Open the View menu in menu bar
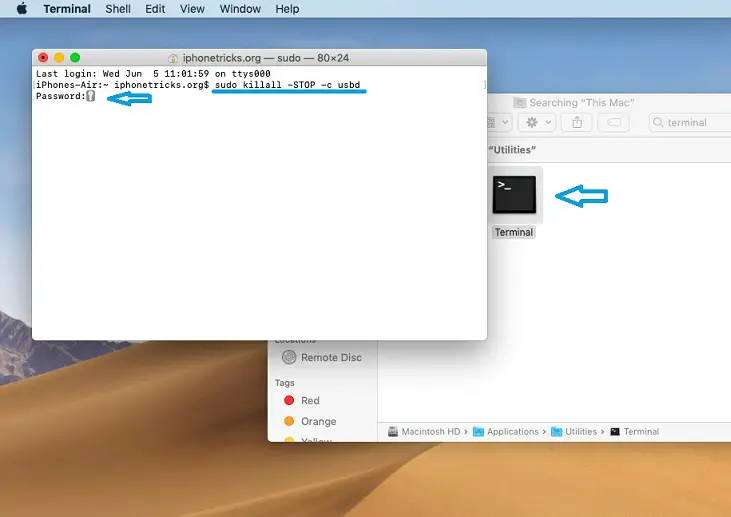Viewport: 731px width, 517px height. 192,9
